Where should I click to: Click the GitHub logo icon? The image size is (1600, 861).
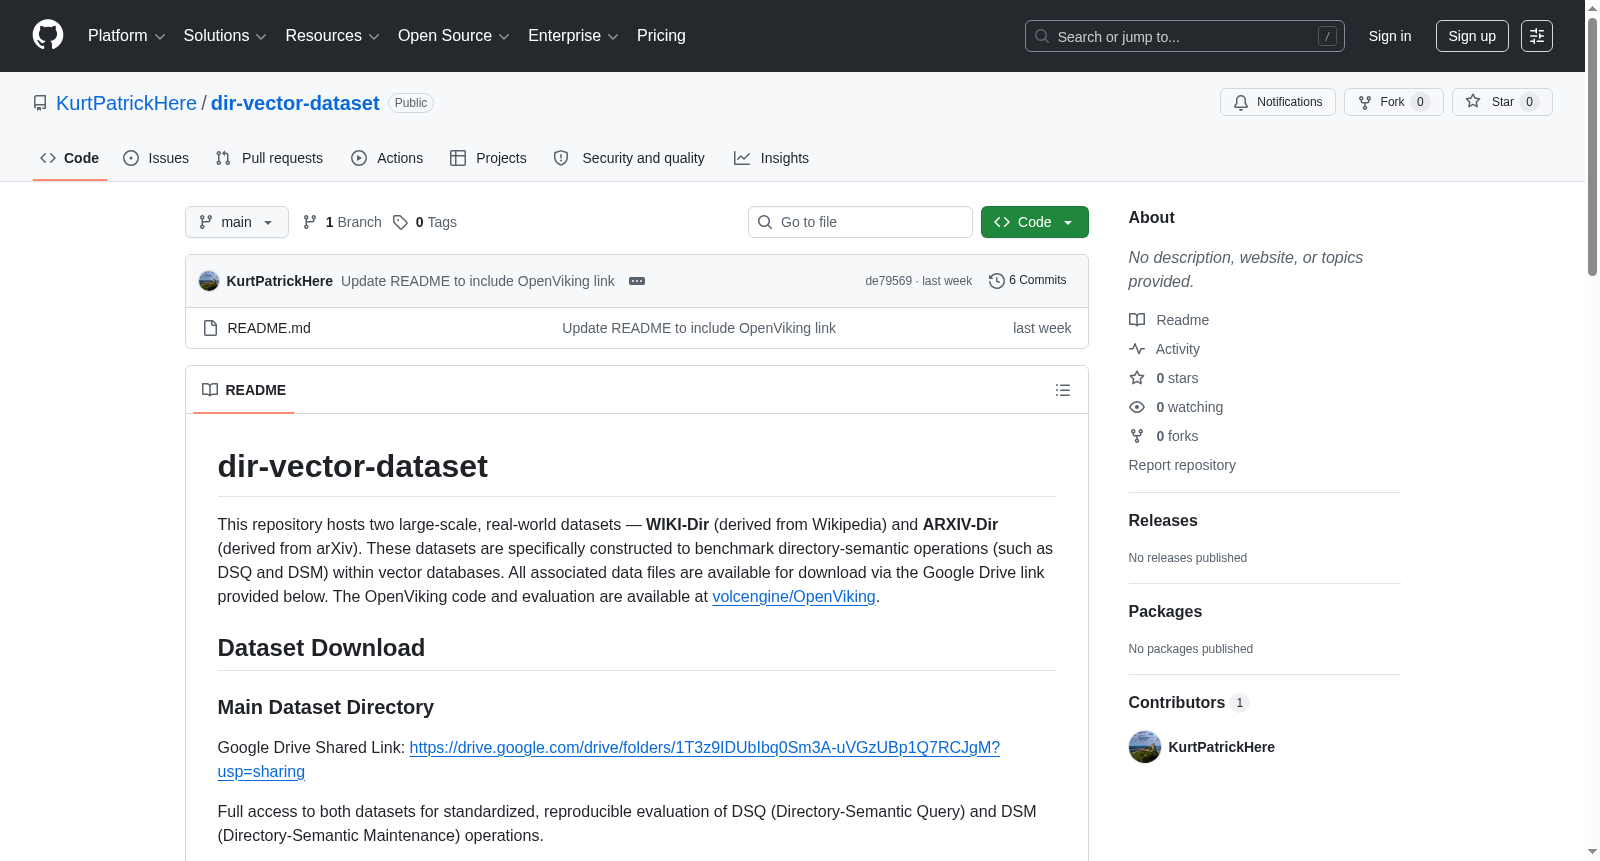(x=48, y=35)
